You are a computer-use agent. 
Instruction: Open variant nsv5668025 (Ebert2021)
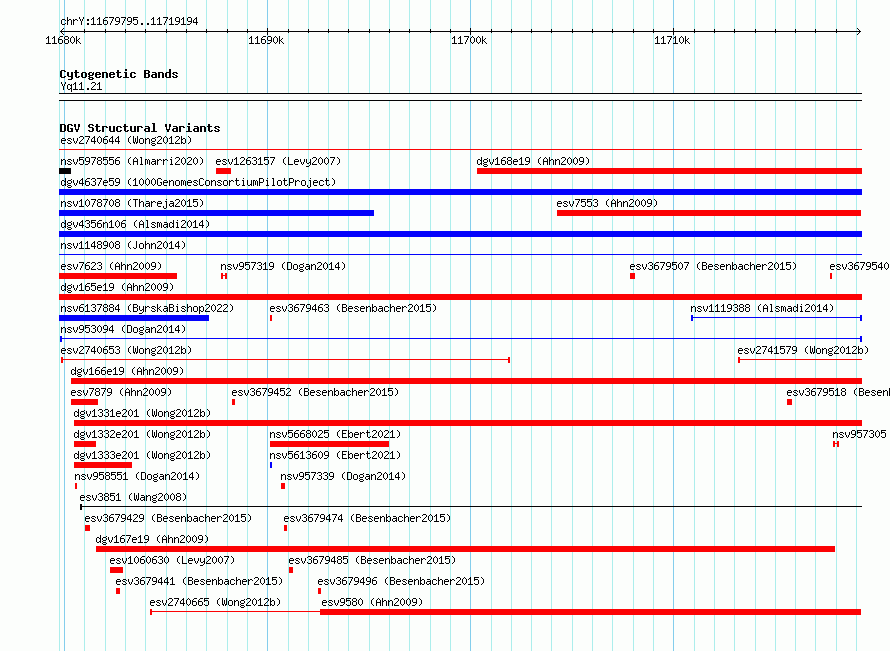coord(335,434)
